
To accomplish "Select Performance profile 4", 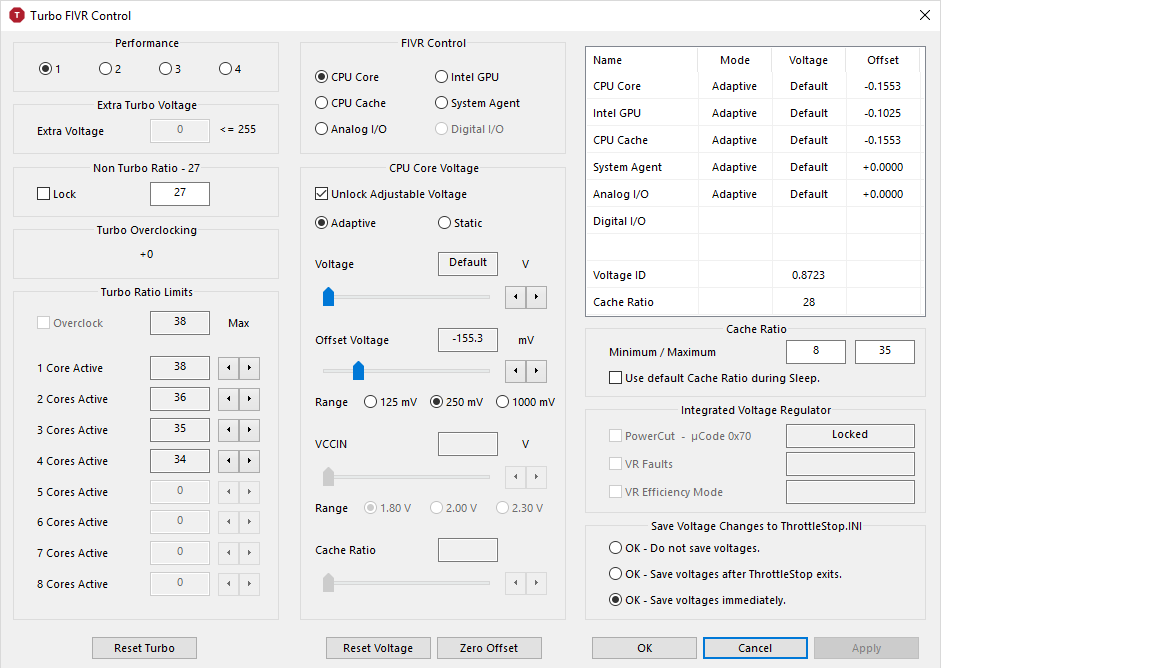I will (230, 68).
